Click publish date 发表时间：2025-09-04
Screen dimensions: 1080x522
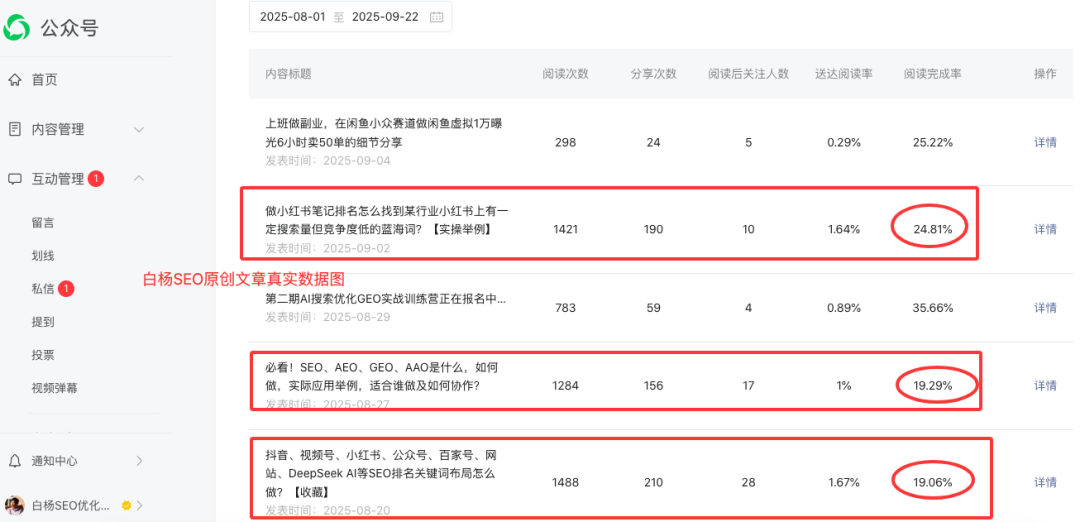[328, 161]
